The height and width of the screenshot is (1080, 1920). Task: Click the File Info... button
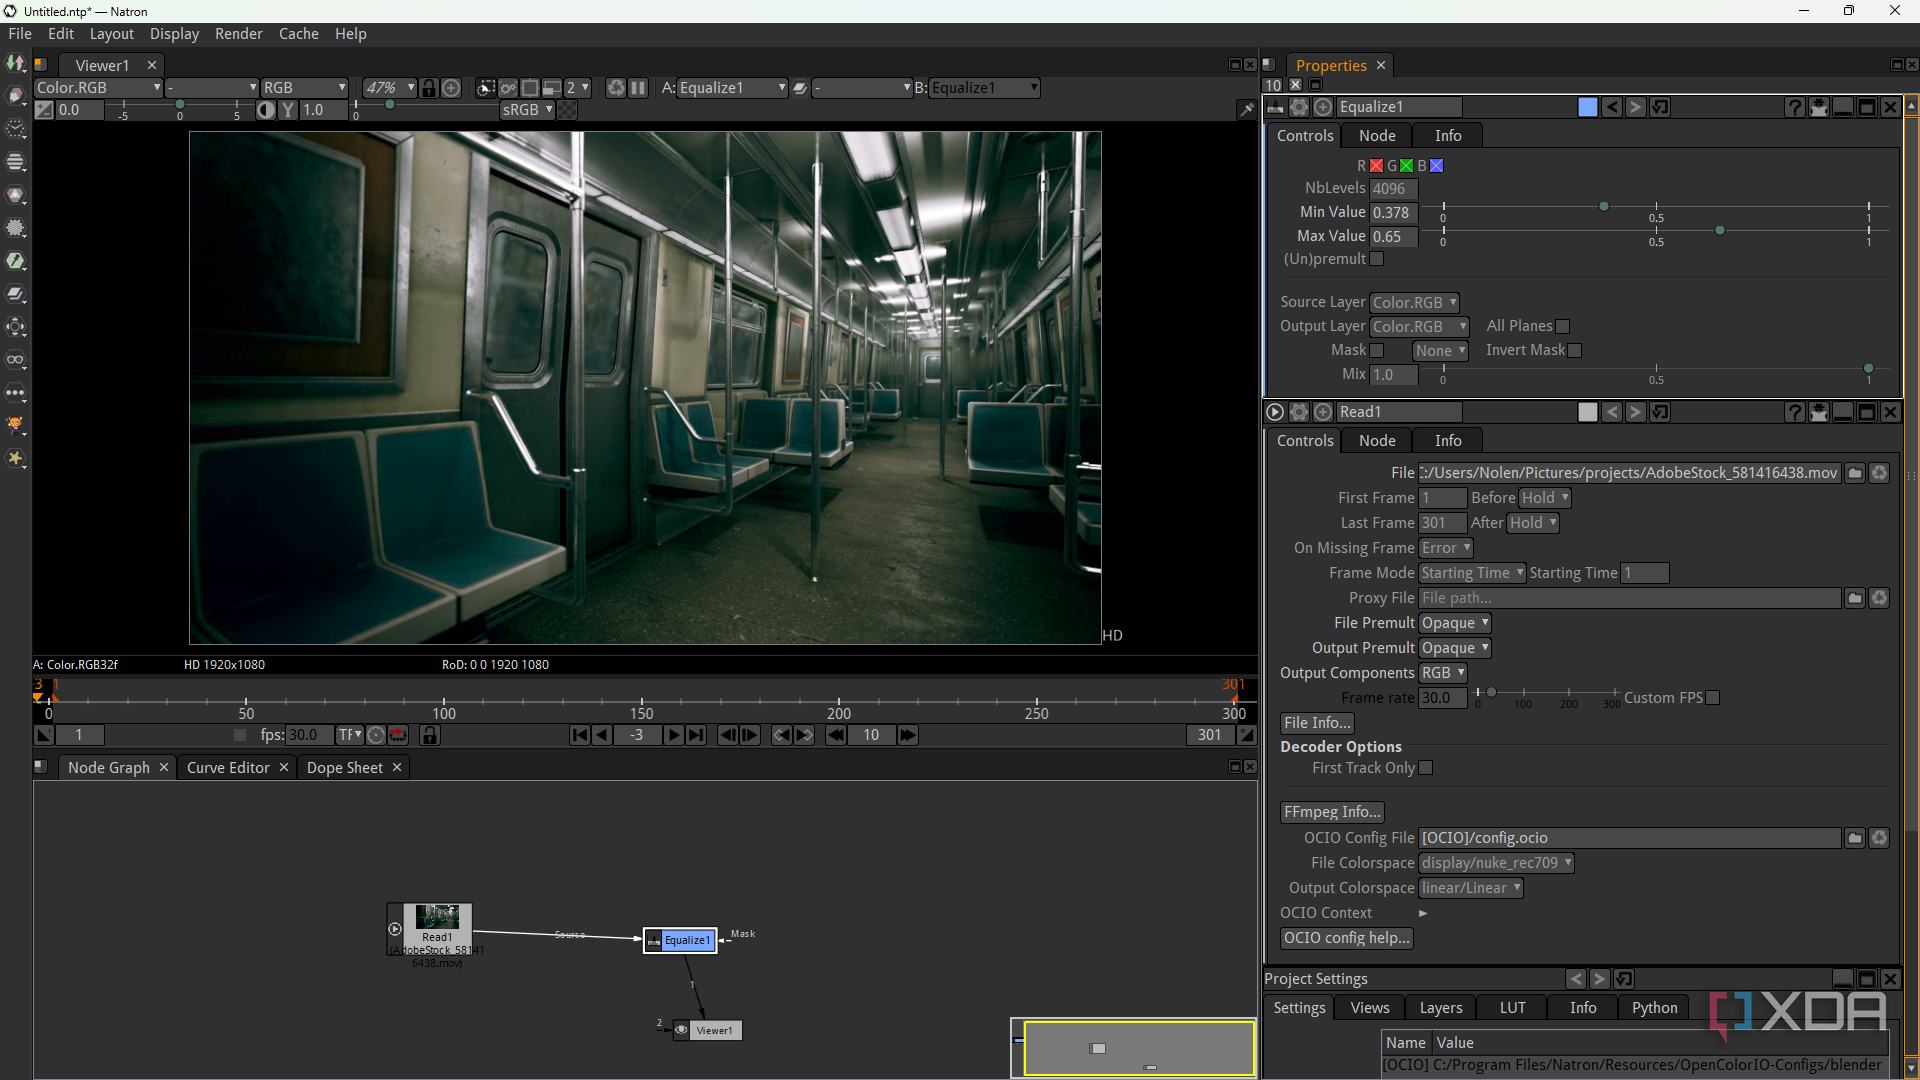coord(1317,723)
